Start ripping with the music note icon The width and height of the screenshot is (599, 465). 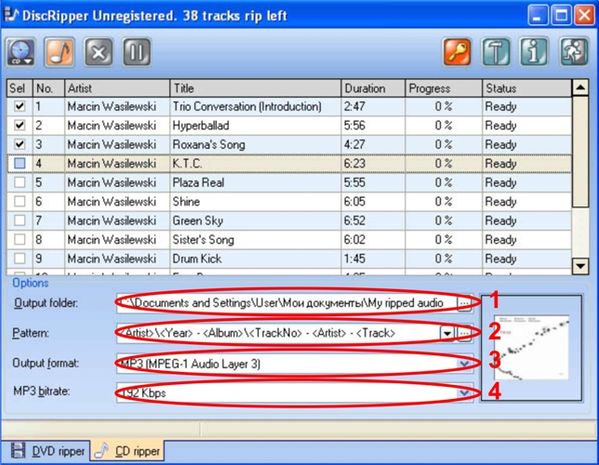(59, 52)
